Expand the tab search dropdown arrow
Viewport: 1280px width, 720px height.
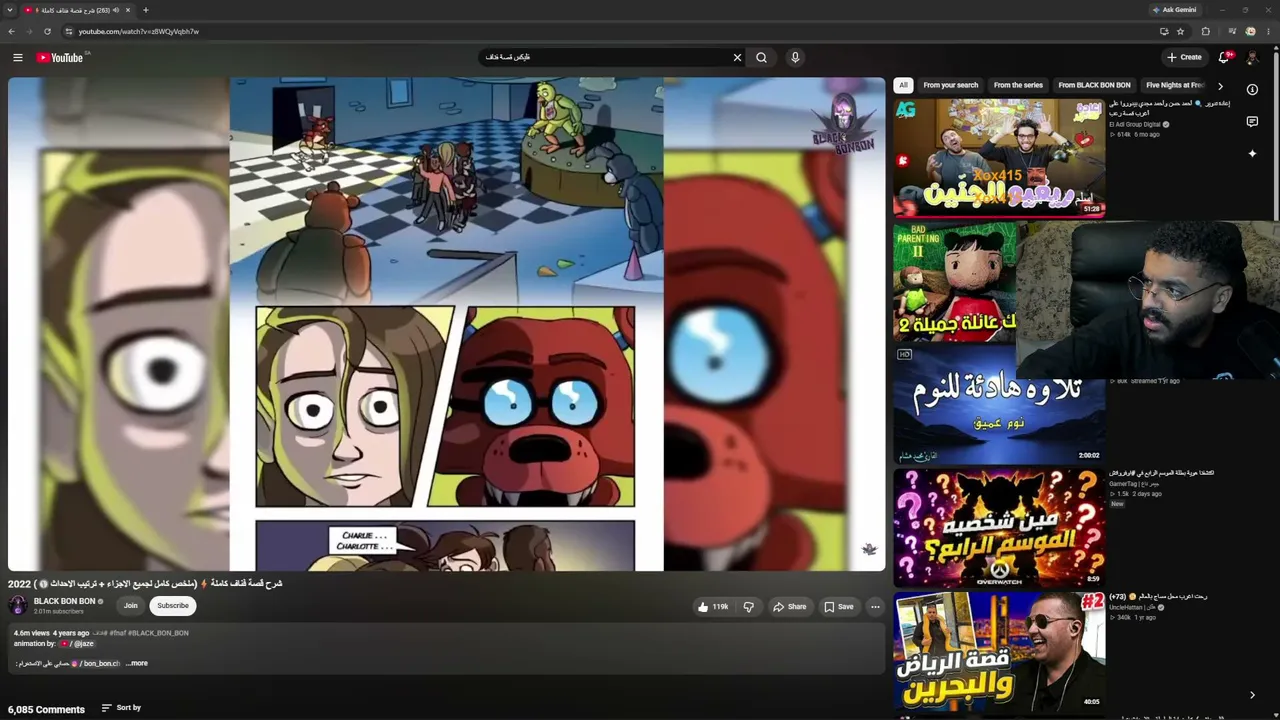point(9,10)
